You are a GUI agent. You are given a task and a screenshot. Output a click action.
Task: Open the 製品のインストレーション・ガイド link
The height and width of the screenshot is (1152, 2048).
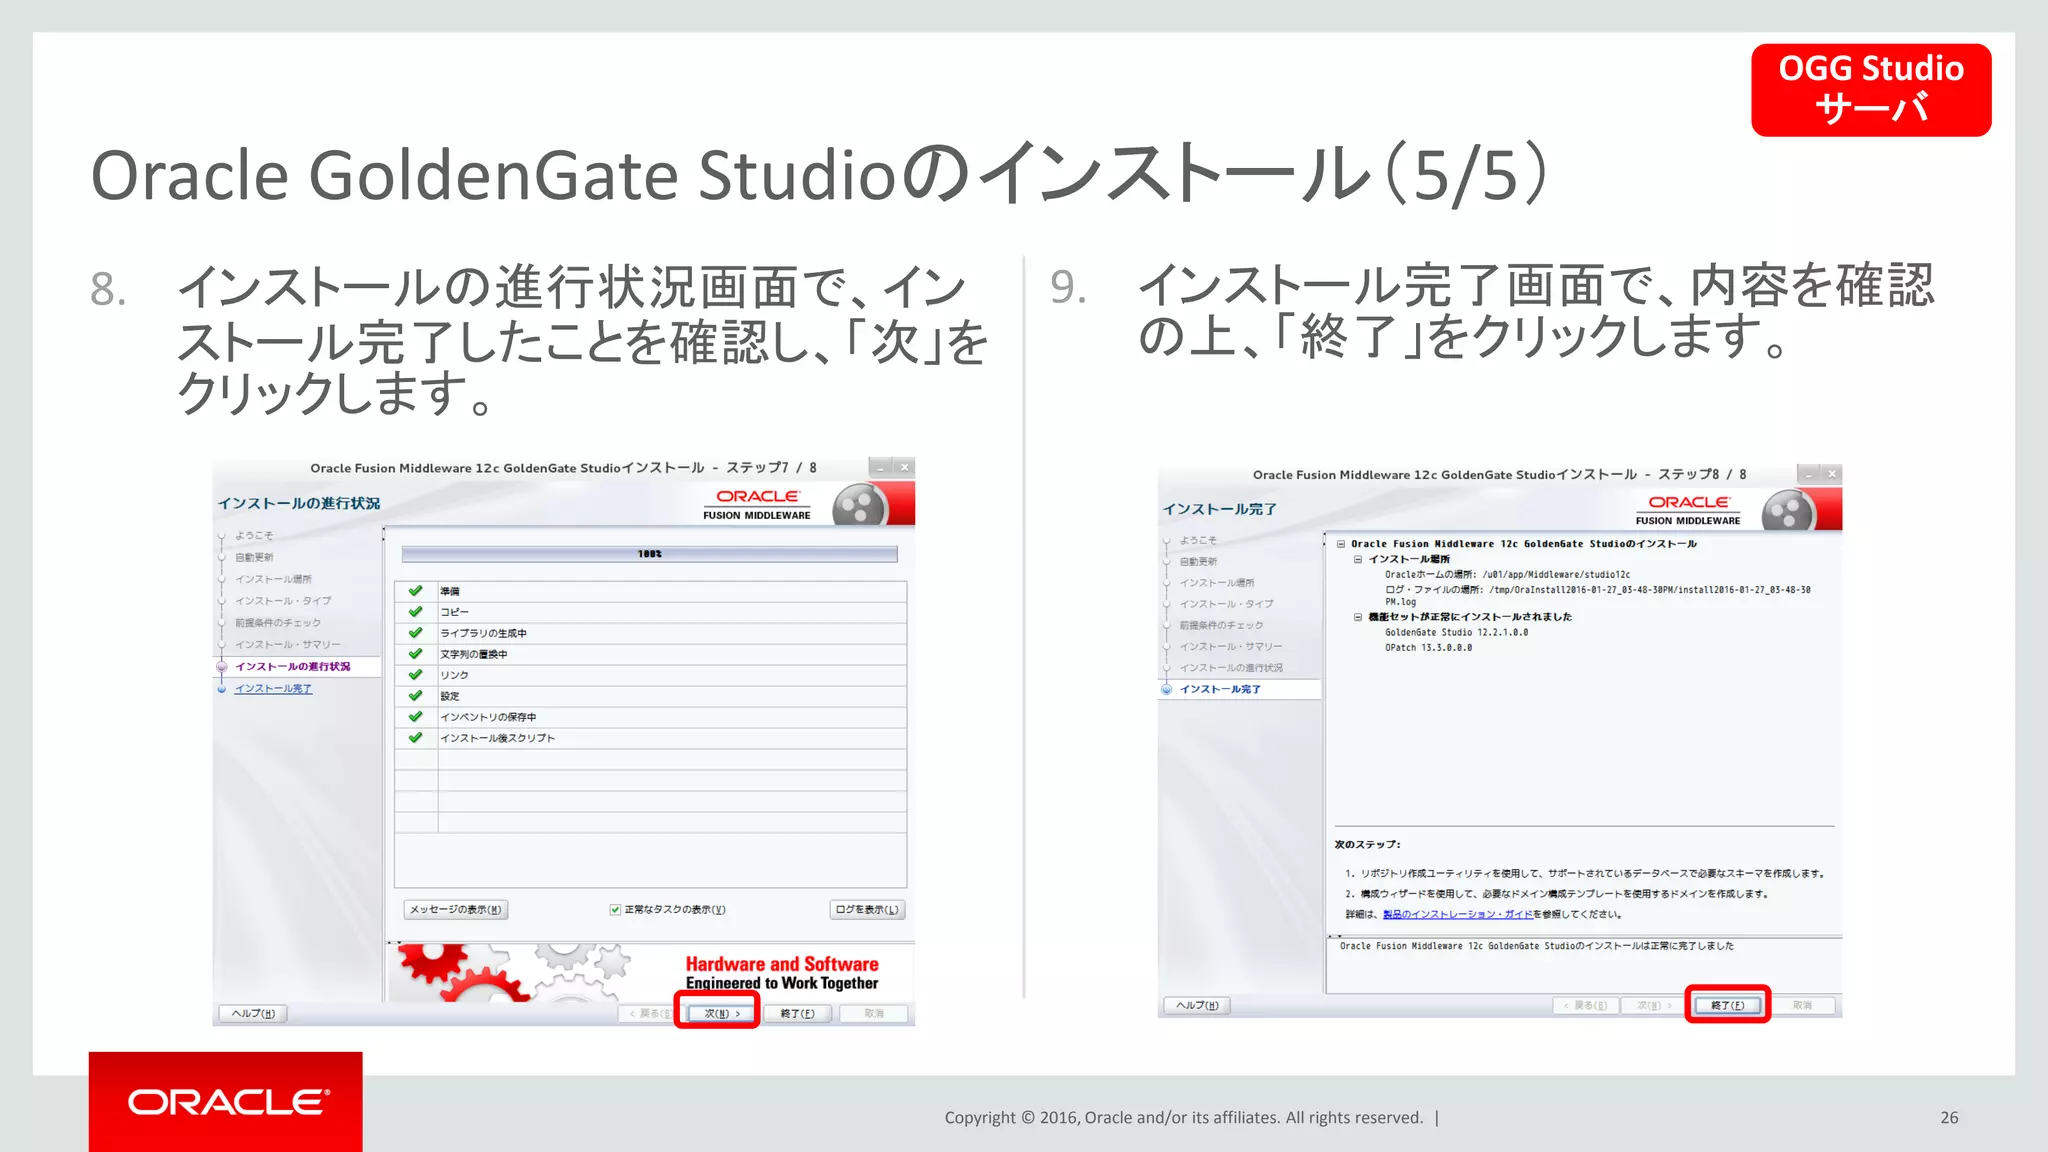pos(1457,914)
